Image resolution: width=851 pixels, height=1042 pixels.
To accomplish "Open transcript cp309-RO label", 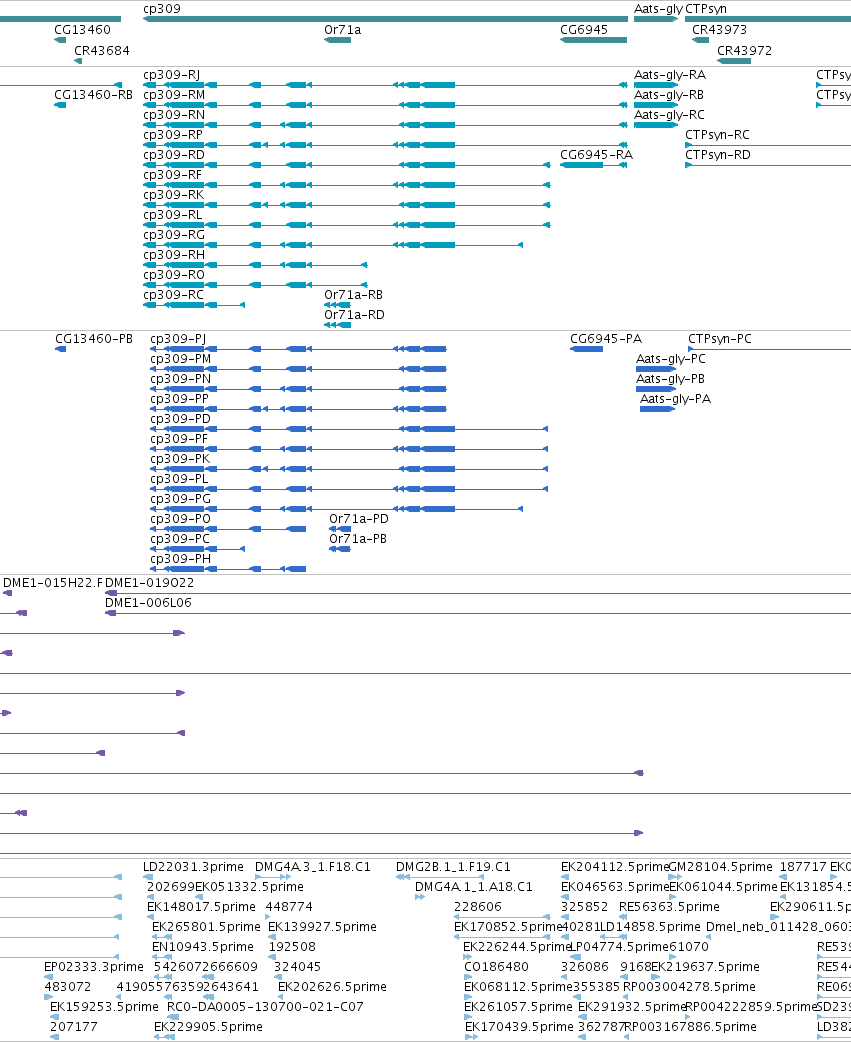I will coord(174,274).
